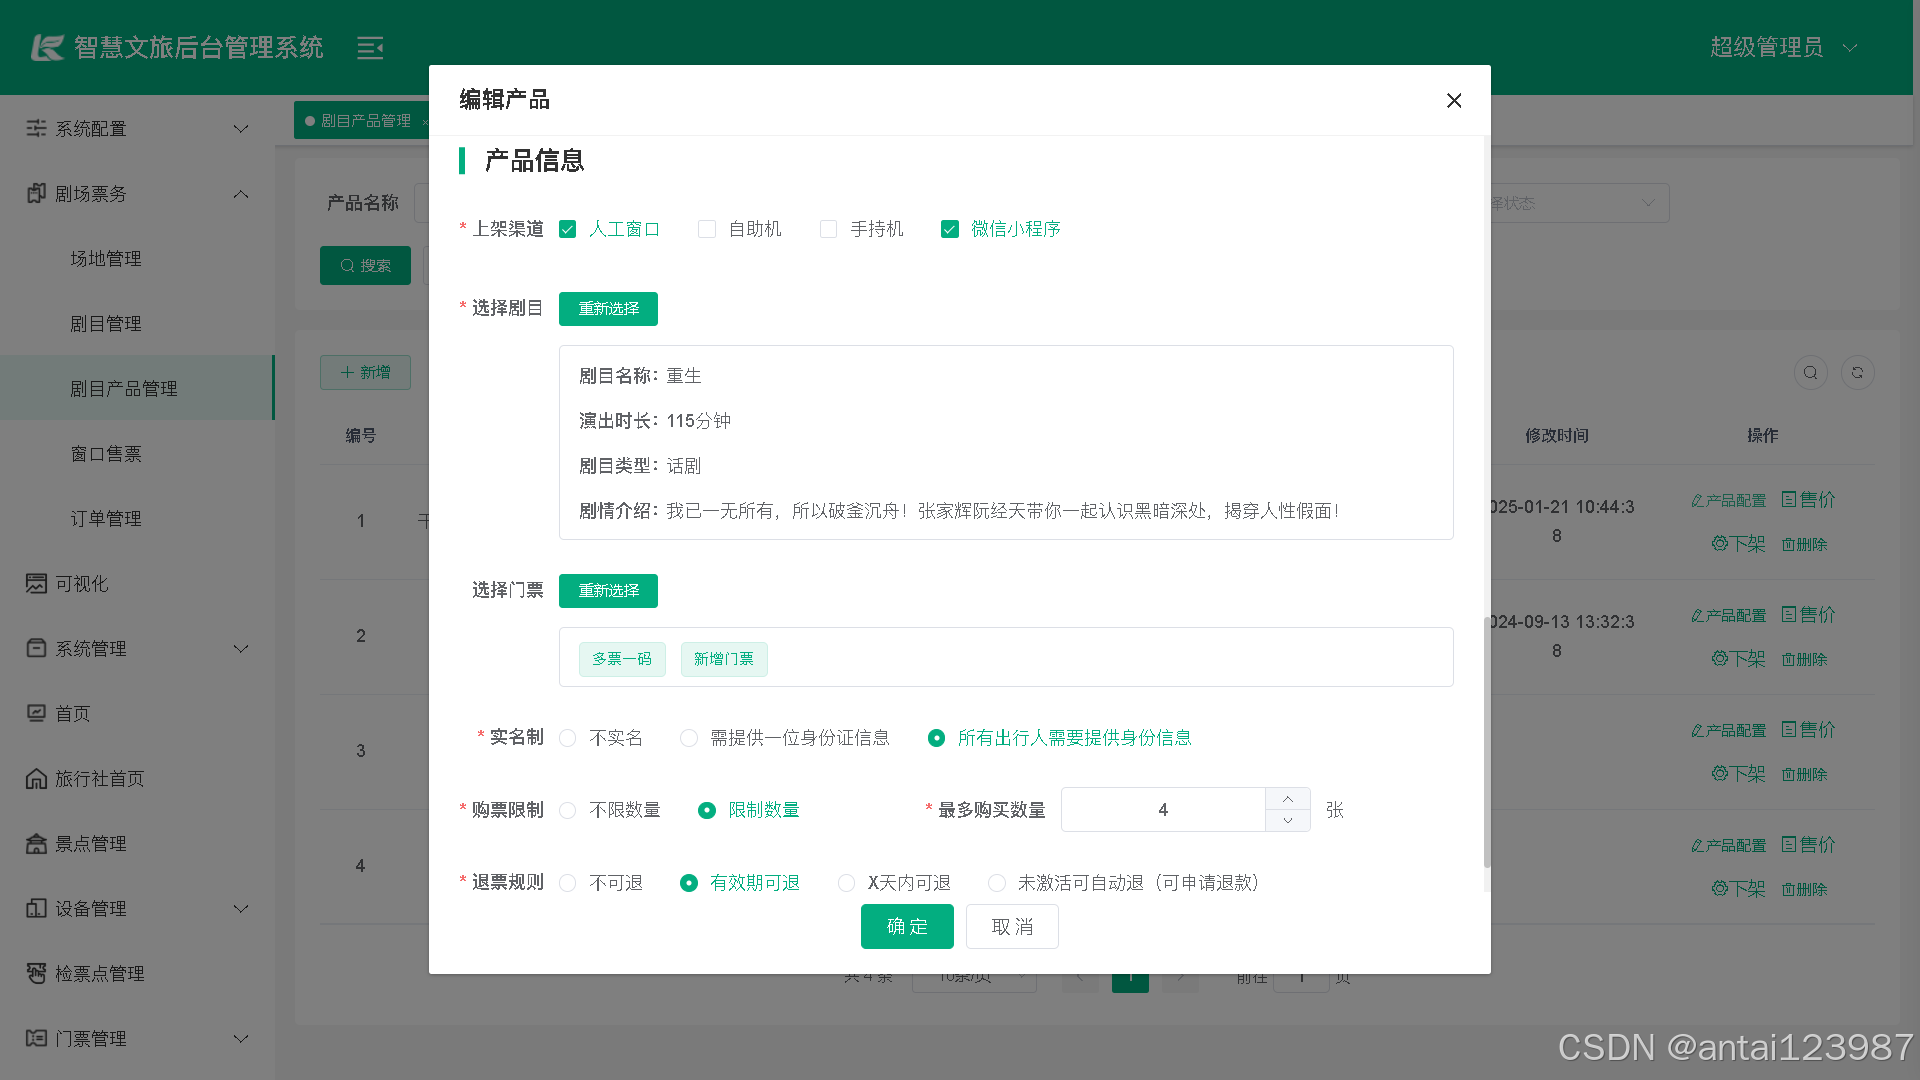Click the 新增门票 button

[x=723, y=658]
